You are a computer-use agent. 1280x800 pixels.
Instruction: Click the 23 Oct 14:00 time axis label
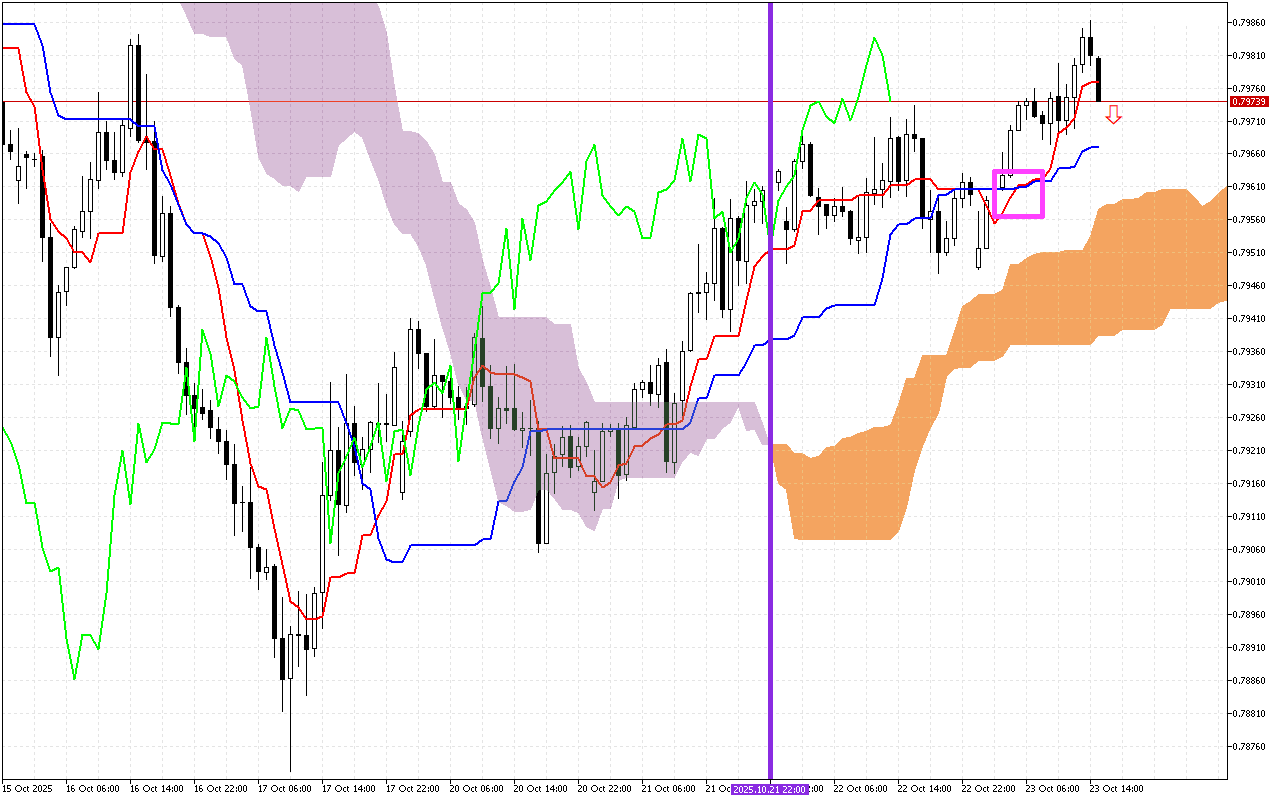coord(1117,789)
